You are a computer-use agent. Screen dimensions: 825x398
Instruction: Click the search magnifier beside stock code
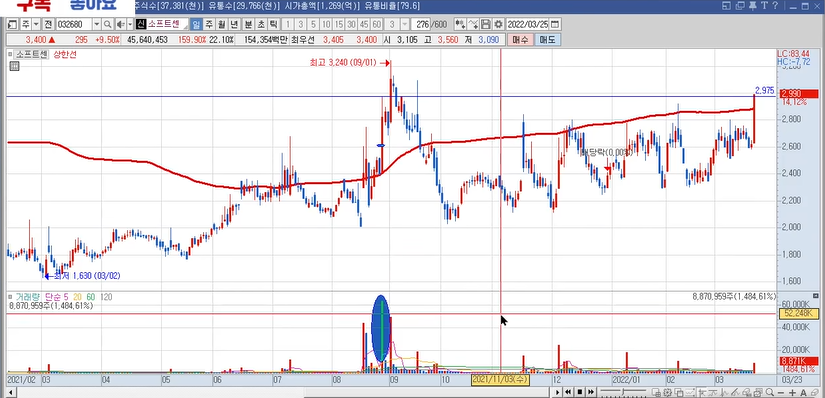coord(107,24)
